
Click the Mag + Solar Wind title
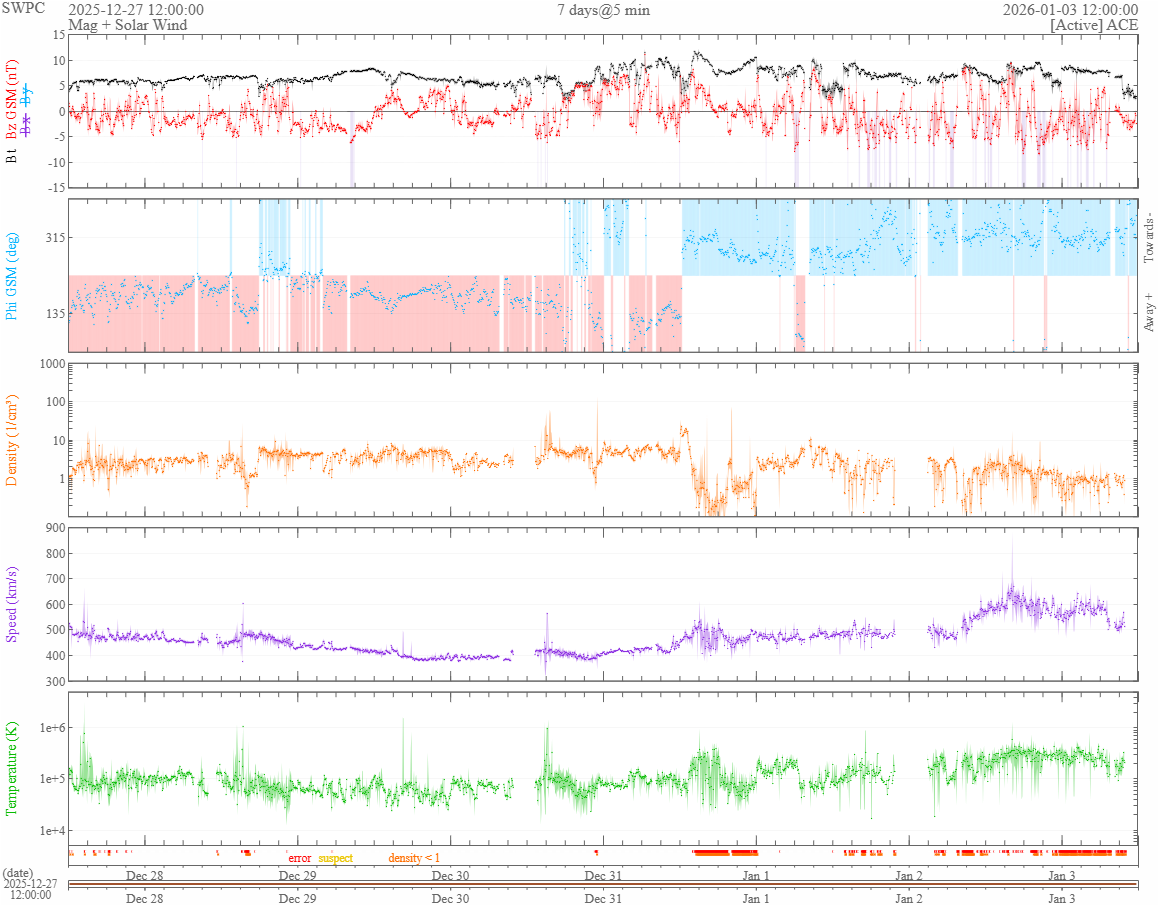point(128,25)
